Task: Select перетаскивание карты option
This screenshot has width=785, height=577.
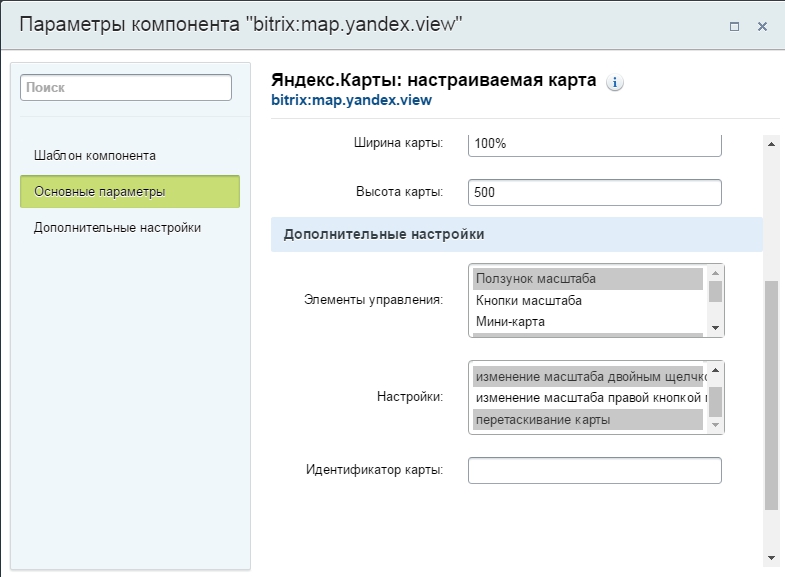Action: click(x=588, y=419)
